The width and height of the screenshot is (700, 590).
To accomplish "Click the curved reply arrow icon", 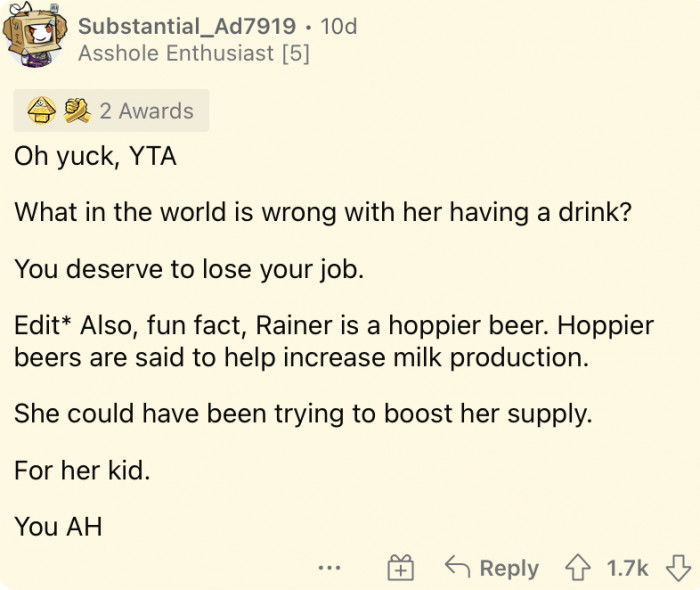I will coord(458,568).
